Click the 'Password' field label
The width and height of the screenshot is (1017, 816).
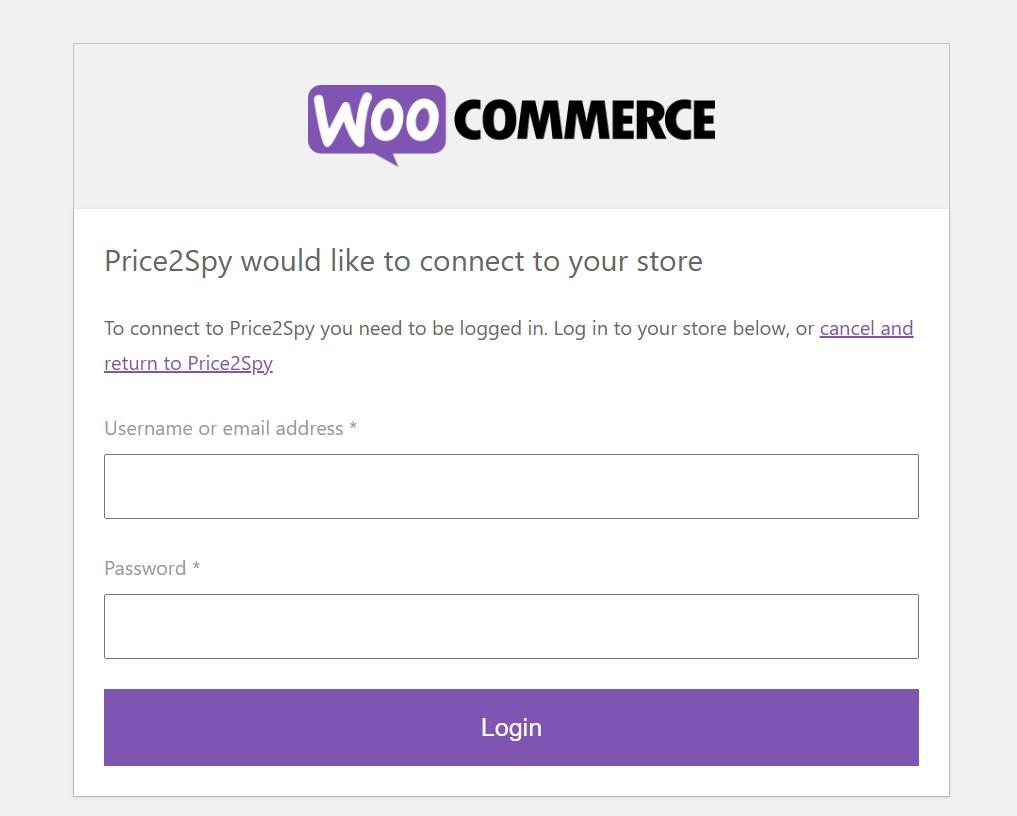click(145, 569)
